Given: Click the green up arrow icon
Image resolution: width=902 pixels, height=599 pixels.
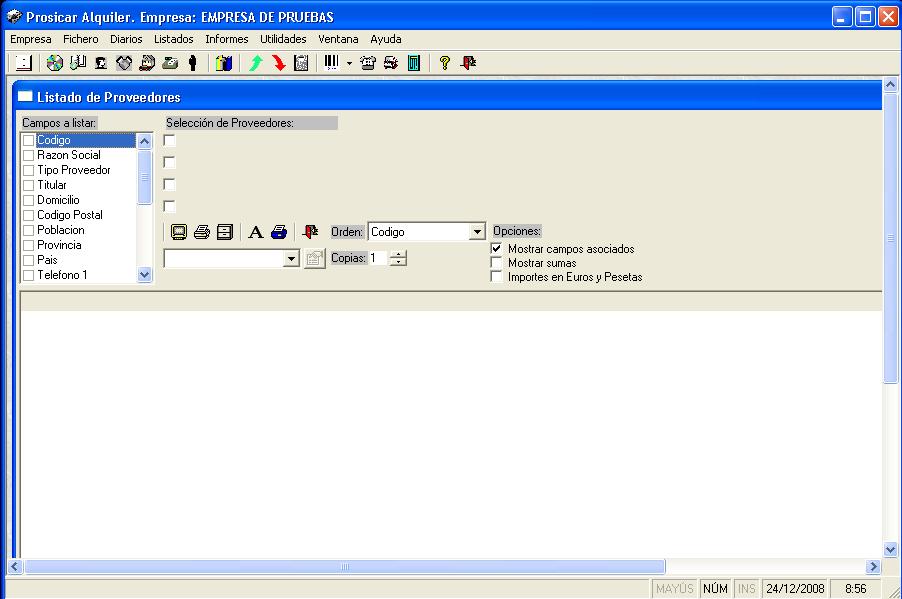Looking at the screenshot, I should (255, 63).
